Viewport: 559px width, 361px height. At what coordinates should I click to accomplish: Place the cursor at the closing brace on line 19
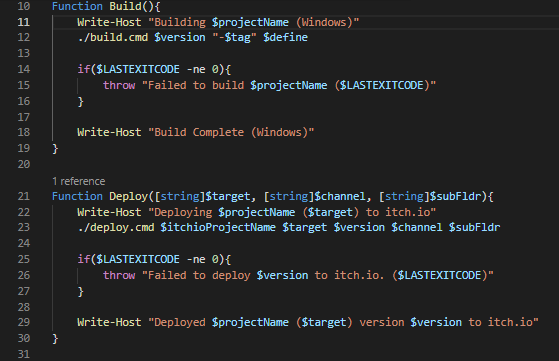click(55, 148)
